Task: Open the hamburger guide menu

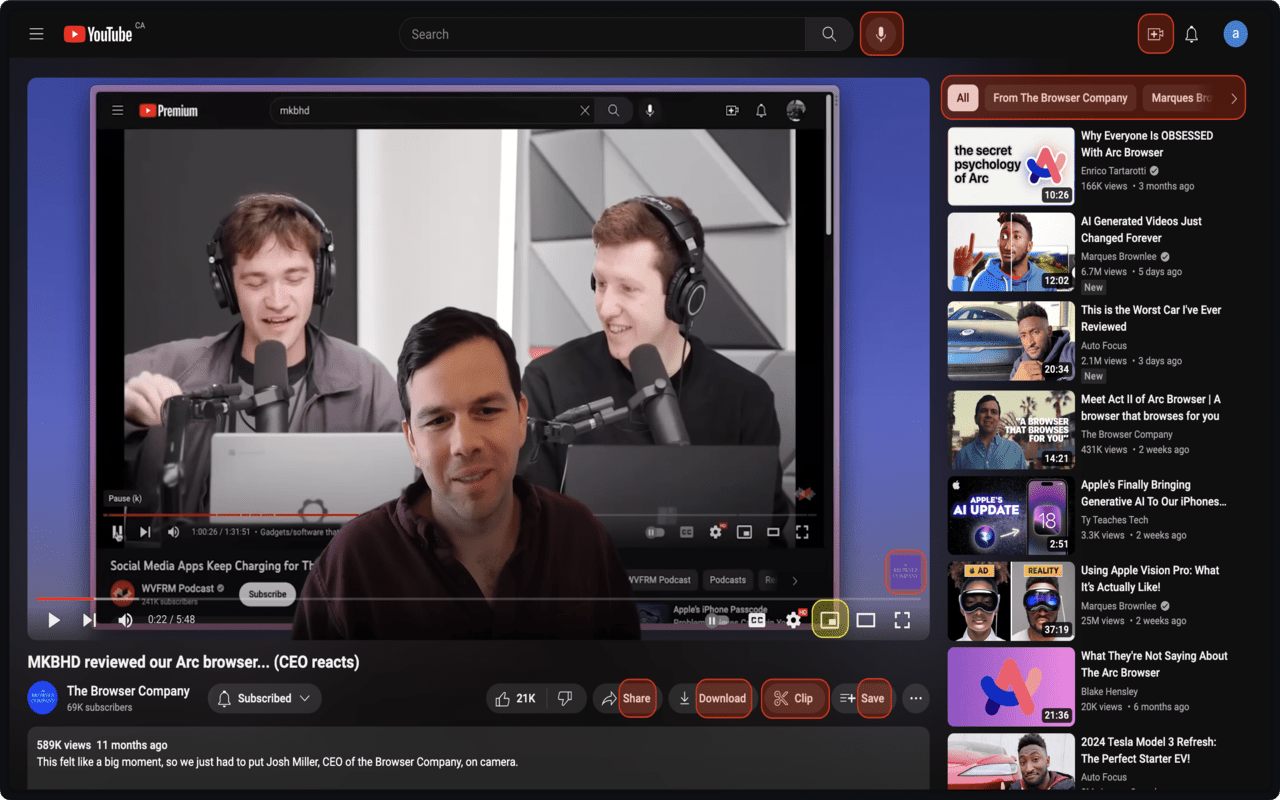Action: coord(36,34)
